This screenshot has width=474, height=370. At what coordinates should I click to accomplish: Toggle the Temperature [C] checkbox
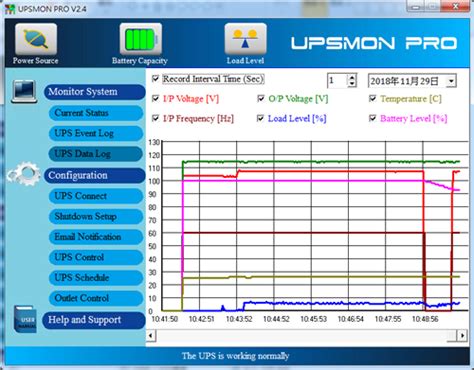click(x=373, y=99)
